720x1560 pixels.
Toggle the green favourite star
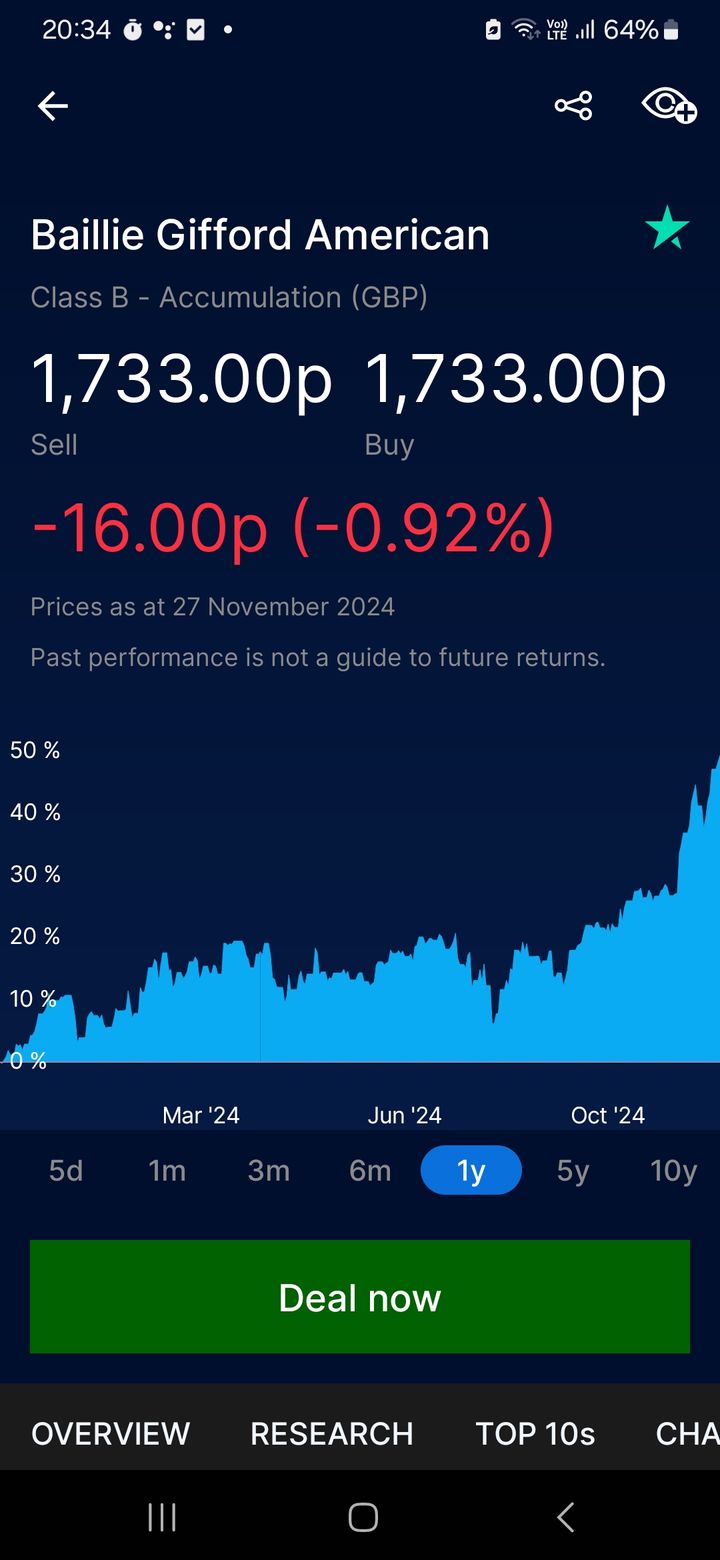coord(667,229)
